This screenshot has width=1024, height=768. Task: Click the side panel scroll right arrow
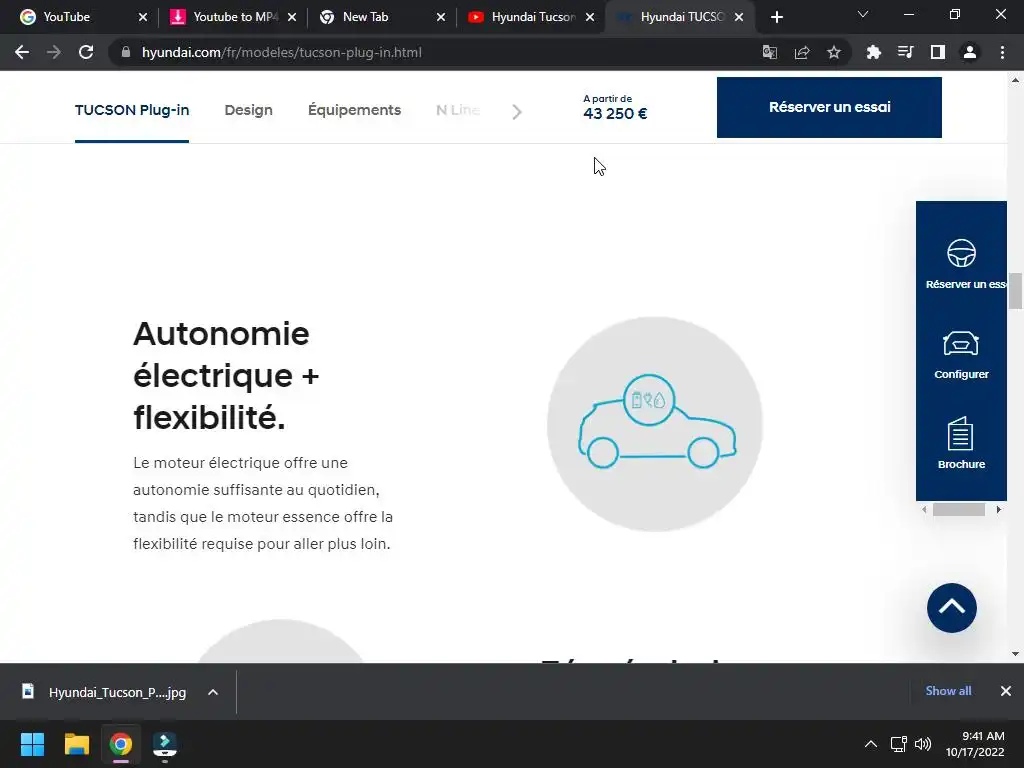(x=999, y=509)
